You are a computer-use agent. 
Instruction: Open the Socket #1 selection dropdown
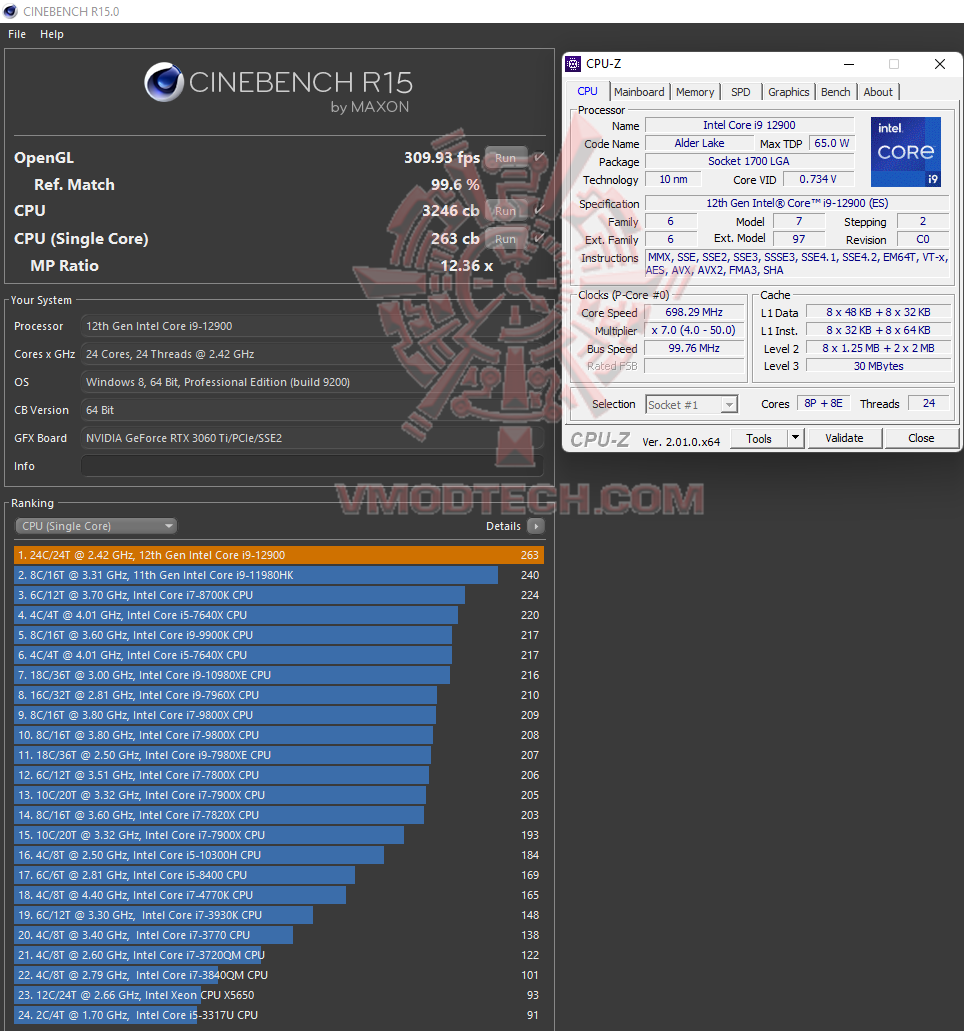(691, 404)
